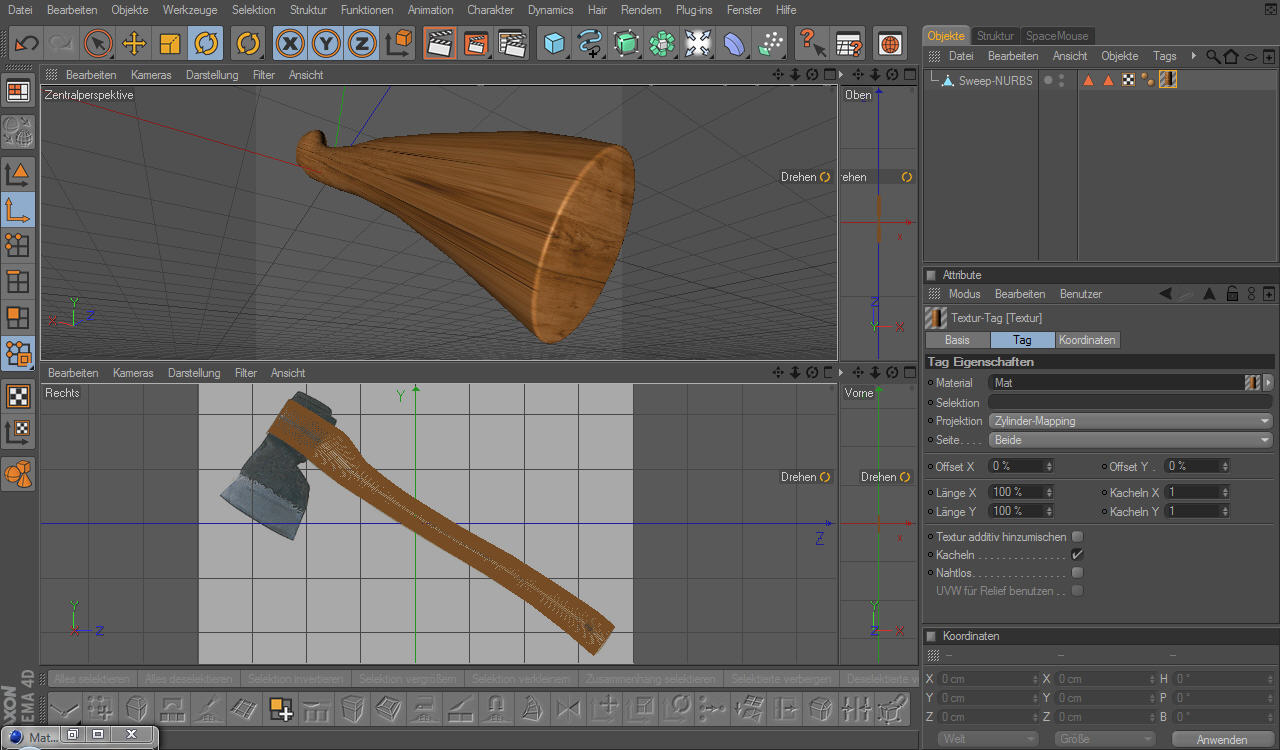1280x750 pixels.
Task: Select the Scale tool icon
Action: [170, 44]
